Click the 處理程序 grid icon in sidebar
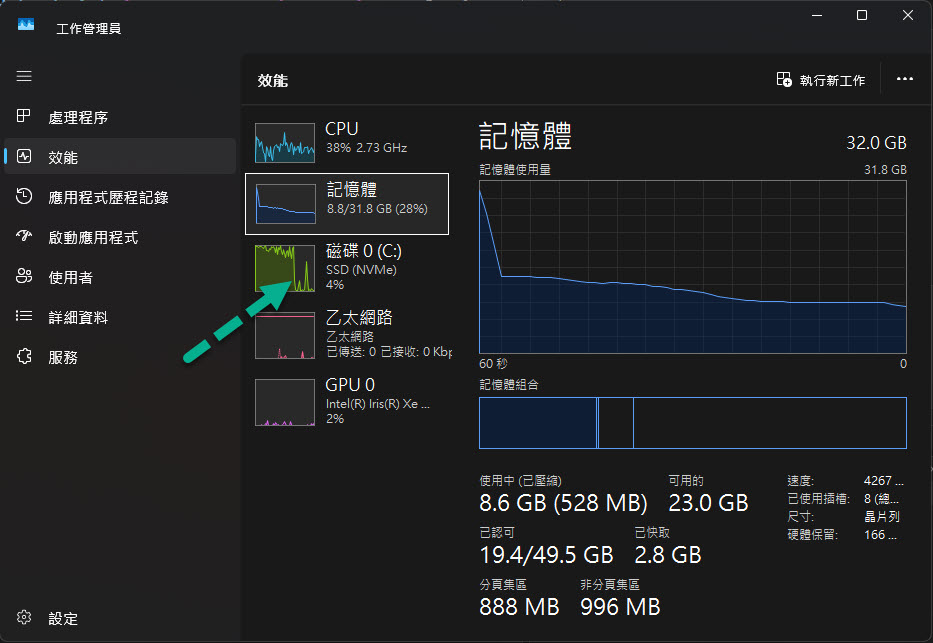The width and height of the screenshot is (933, 643). pyautogui.click(x=24, y=117)
